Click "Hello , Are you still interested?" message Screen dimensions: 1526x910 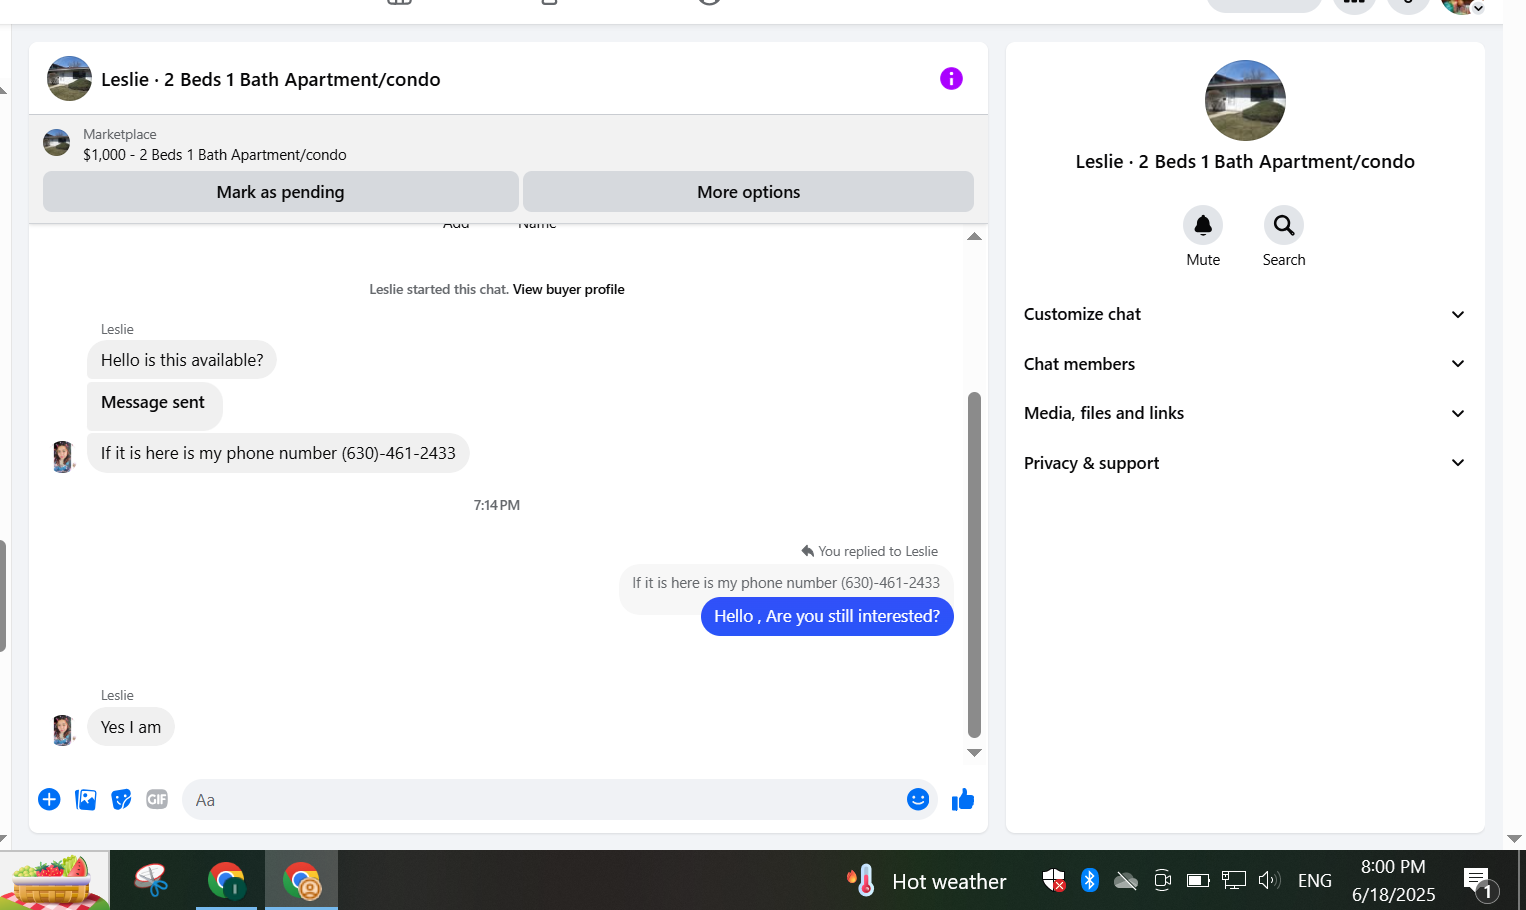click(x=827, y=616)
